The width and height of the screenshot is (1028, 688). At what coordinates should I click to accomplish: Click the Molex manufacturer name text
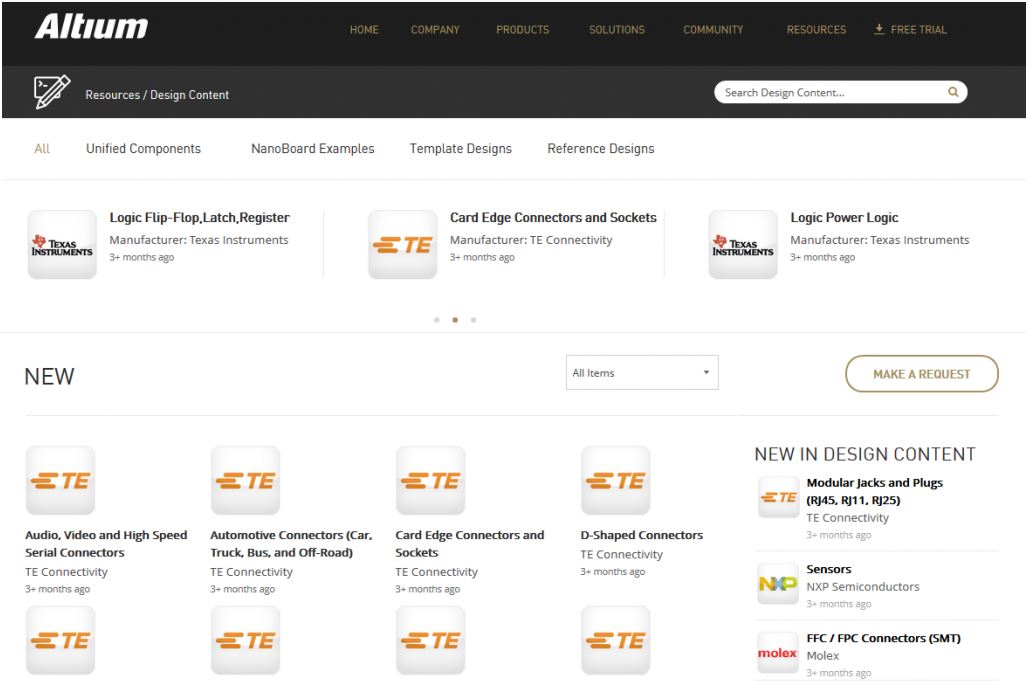click(x=823, y=656)
